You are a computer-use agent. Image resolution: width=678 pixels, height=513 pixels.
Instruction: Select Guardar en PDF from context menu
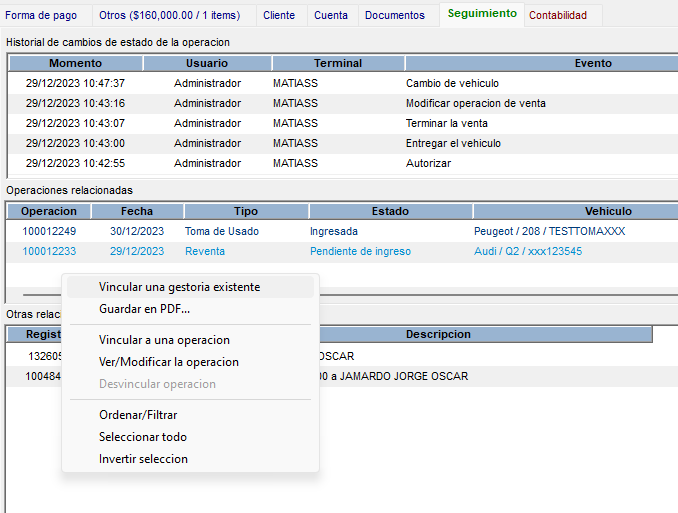coord(144,309)
